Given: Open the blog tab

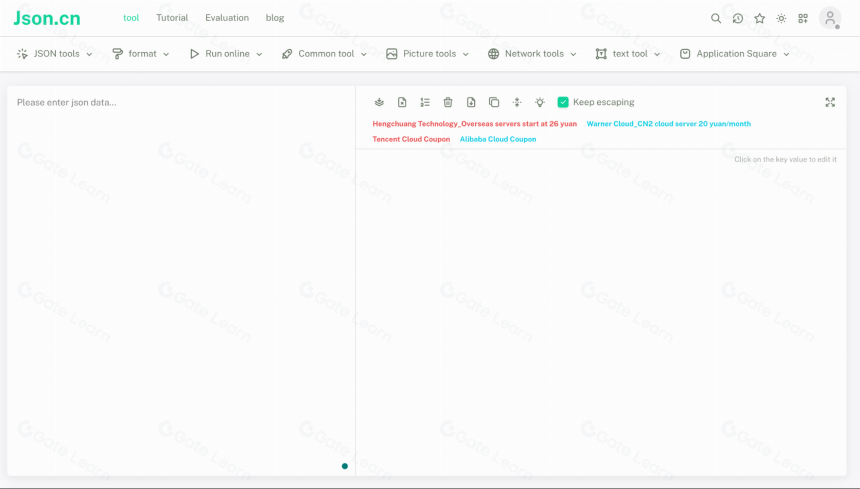Looking at the screenshot, I should pos(275,18).
